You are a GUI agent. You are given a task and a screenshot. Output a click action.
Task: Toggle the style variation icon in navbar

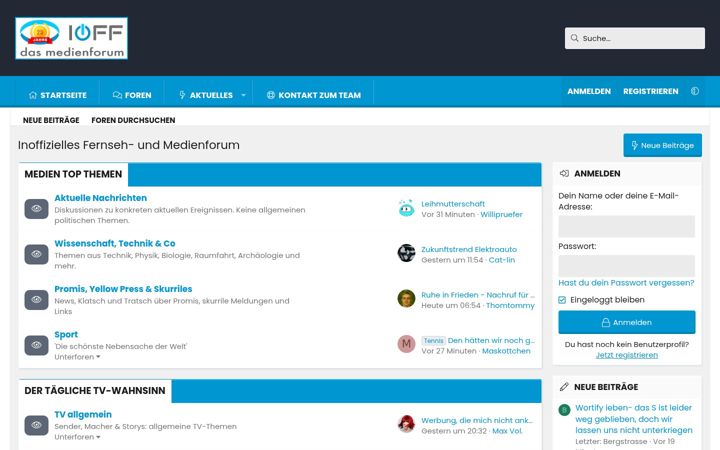[695, 91]
